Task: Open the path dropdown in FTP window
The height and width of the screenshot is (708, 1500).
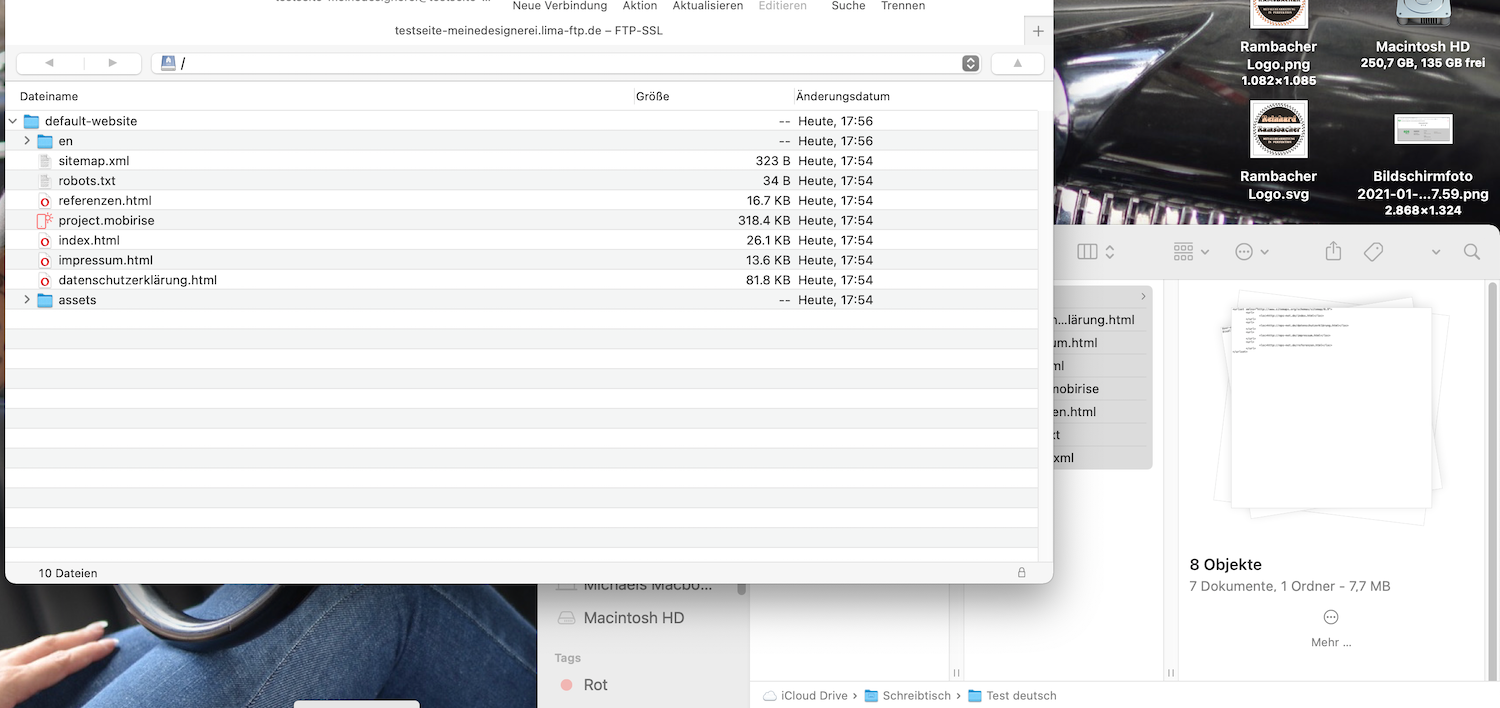Action: [970, 63]
